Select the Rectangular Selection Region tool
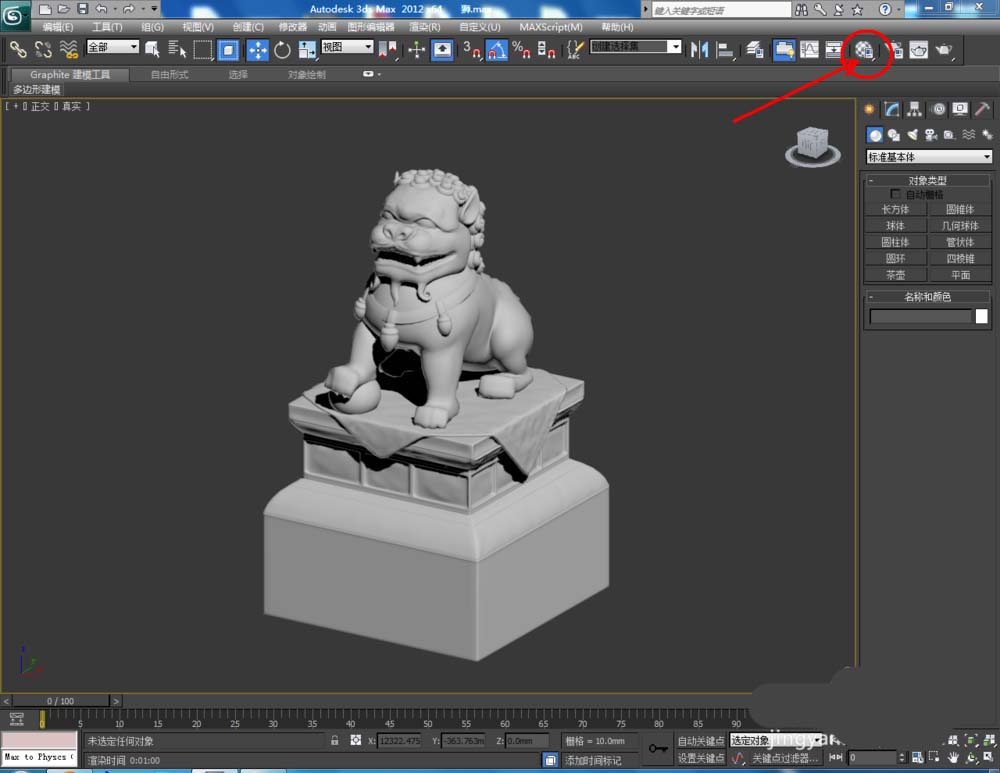This screenshot has width=1000, height=773. [203, 49]
